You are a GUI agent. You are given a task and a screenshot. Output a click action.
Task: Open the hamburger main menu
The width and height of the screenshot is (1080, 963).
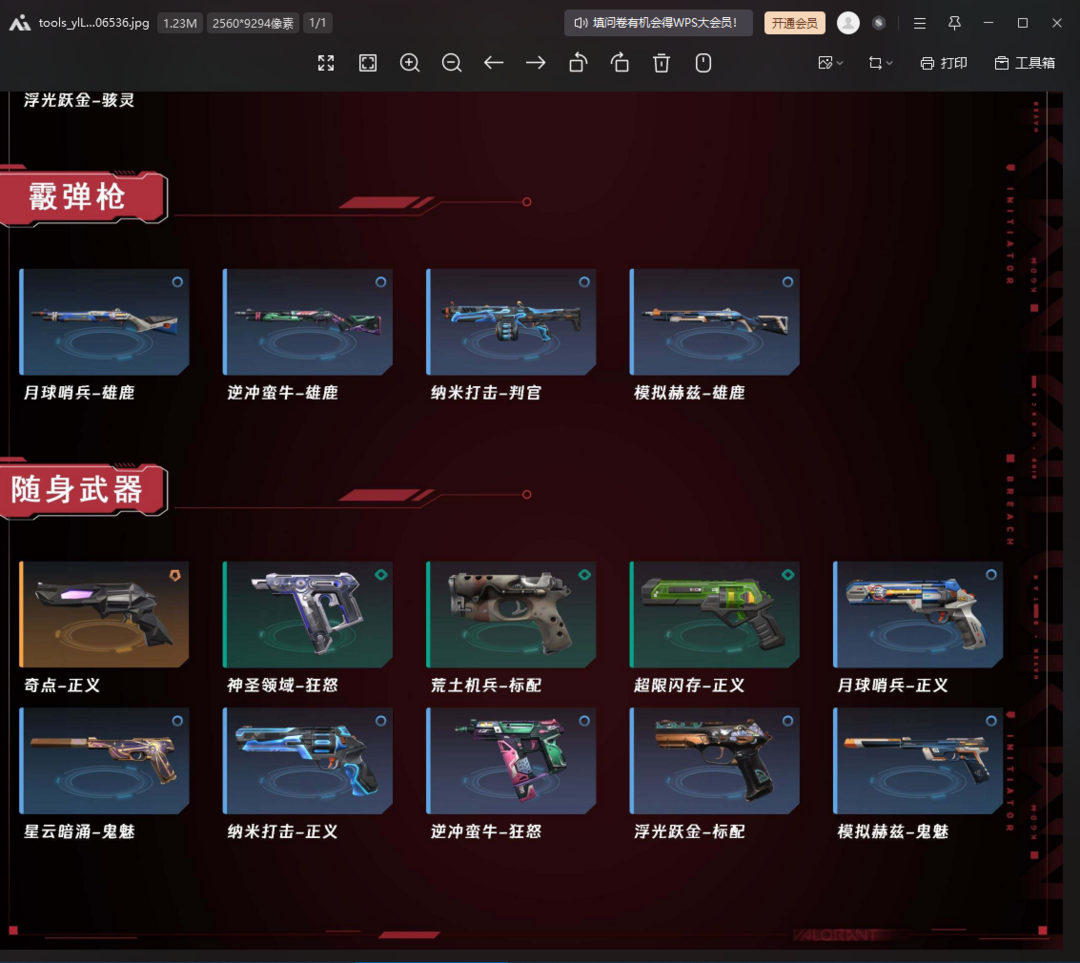point(920,23)
